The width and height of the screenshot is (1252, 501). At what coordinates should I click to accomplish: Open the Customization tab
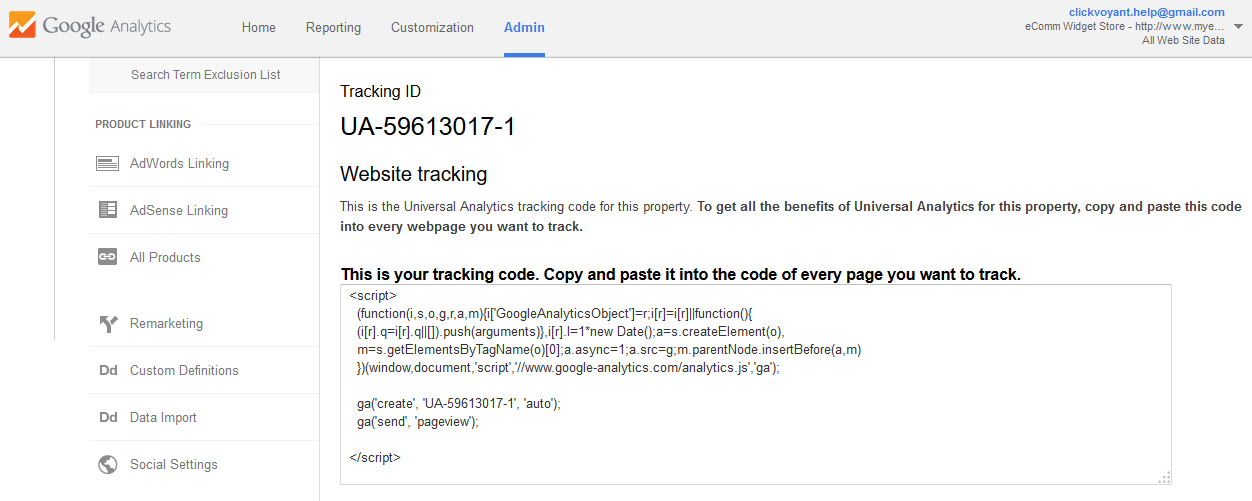[x=432, y=28]
